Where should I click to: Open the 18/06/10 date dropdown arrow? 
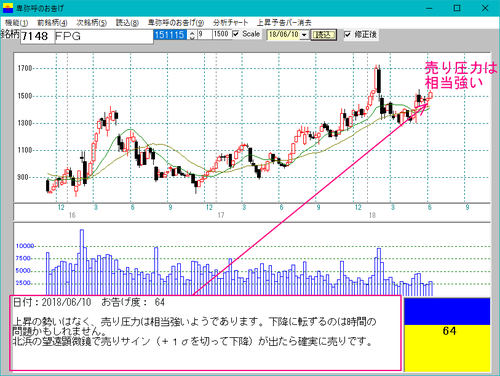(x=304, y=35)
